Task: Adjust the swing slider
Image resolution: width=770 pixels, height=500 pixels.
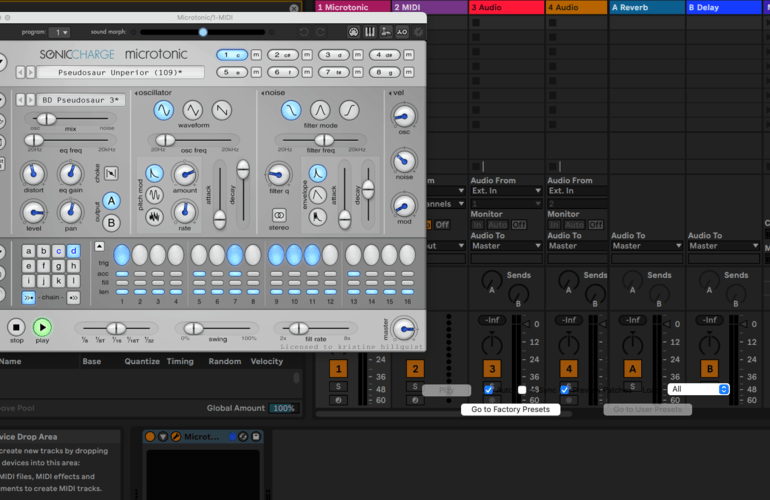Action: pyautogui.click(x=193, y=328)
